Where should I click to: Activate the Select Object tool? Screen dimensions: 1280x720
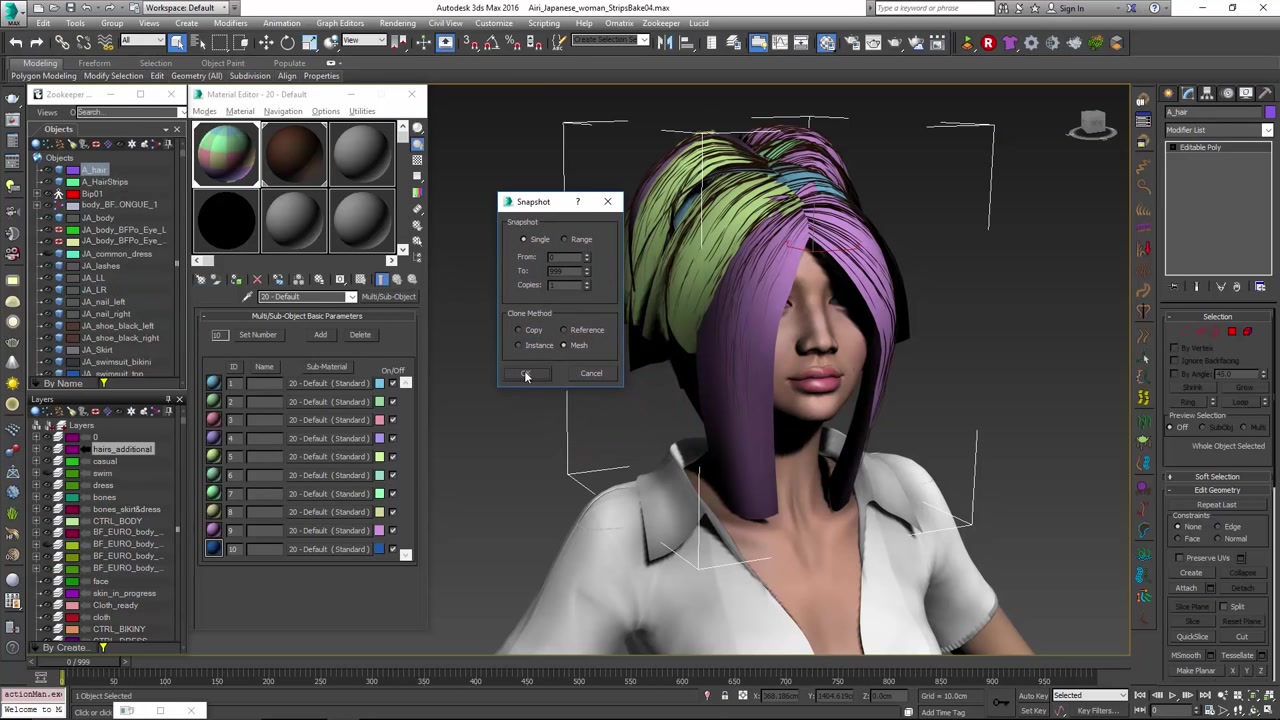177,42
